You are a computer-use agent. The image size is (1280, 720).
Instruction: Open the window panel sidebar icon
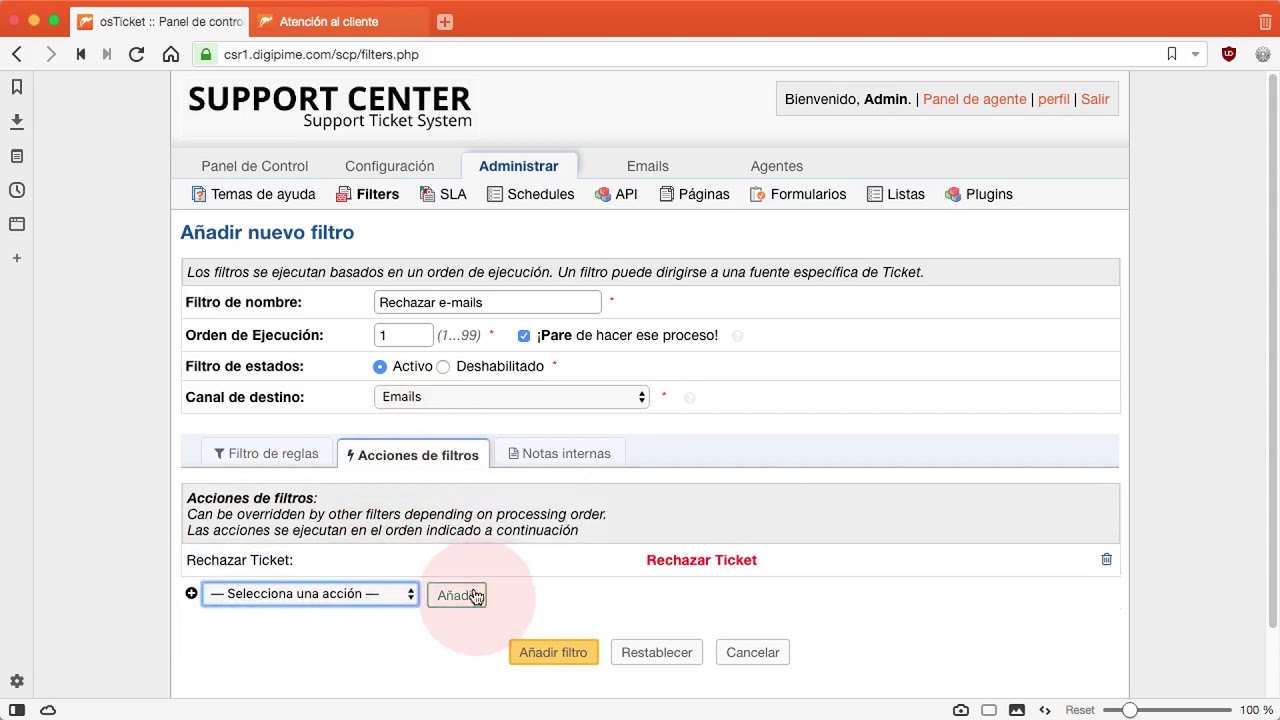17,224
